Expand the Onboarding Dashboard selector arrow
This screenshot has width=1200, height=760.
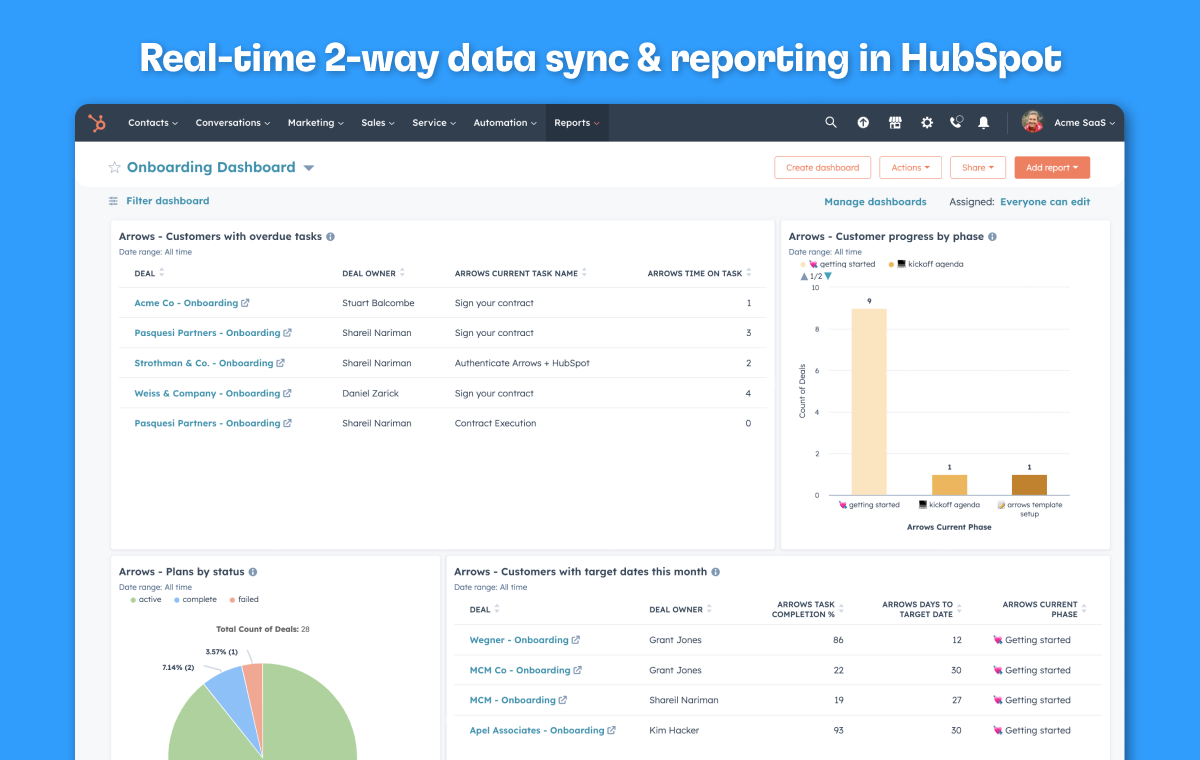pyautogui.click(x=309, y=168)
